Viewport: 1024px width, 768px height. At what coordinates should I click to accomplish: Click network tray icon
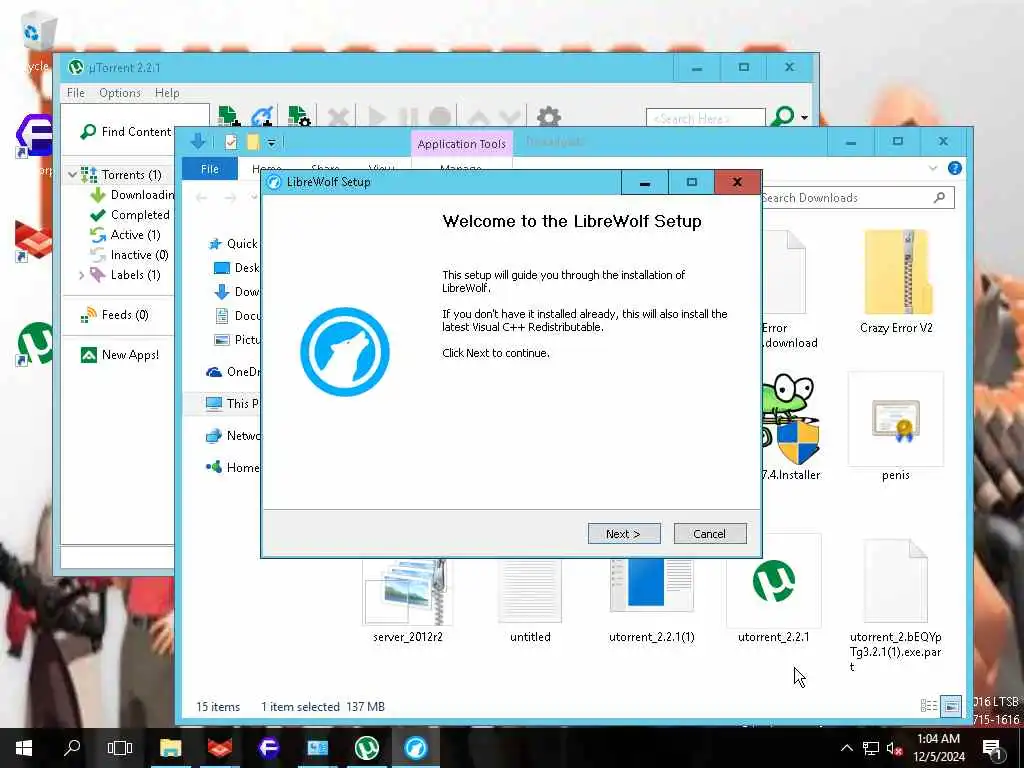(871, 748)
